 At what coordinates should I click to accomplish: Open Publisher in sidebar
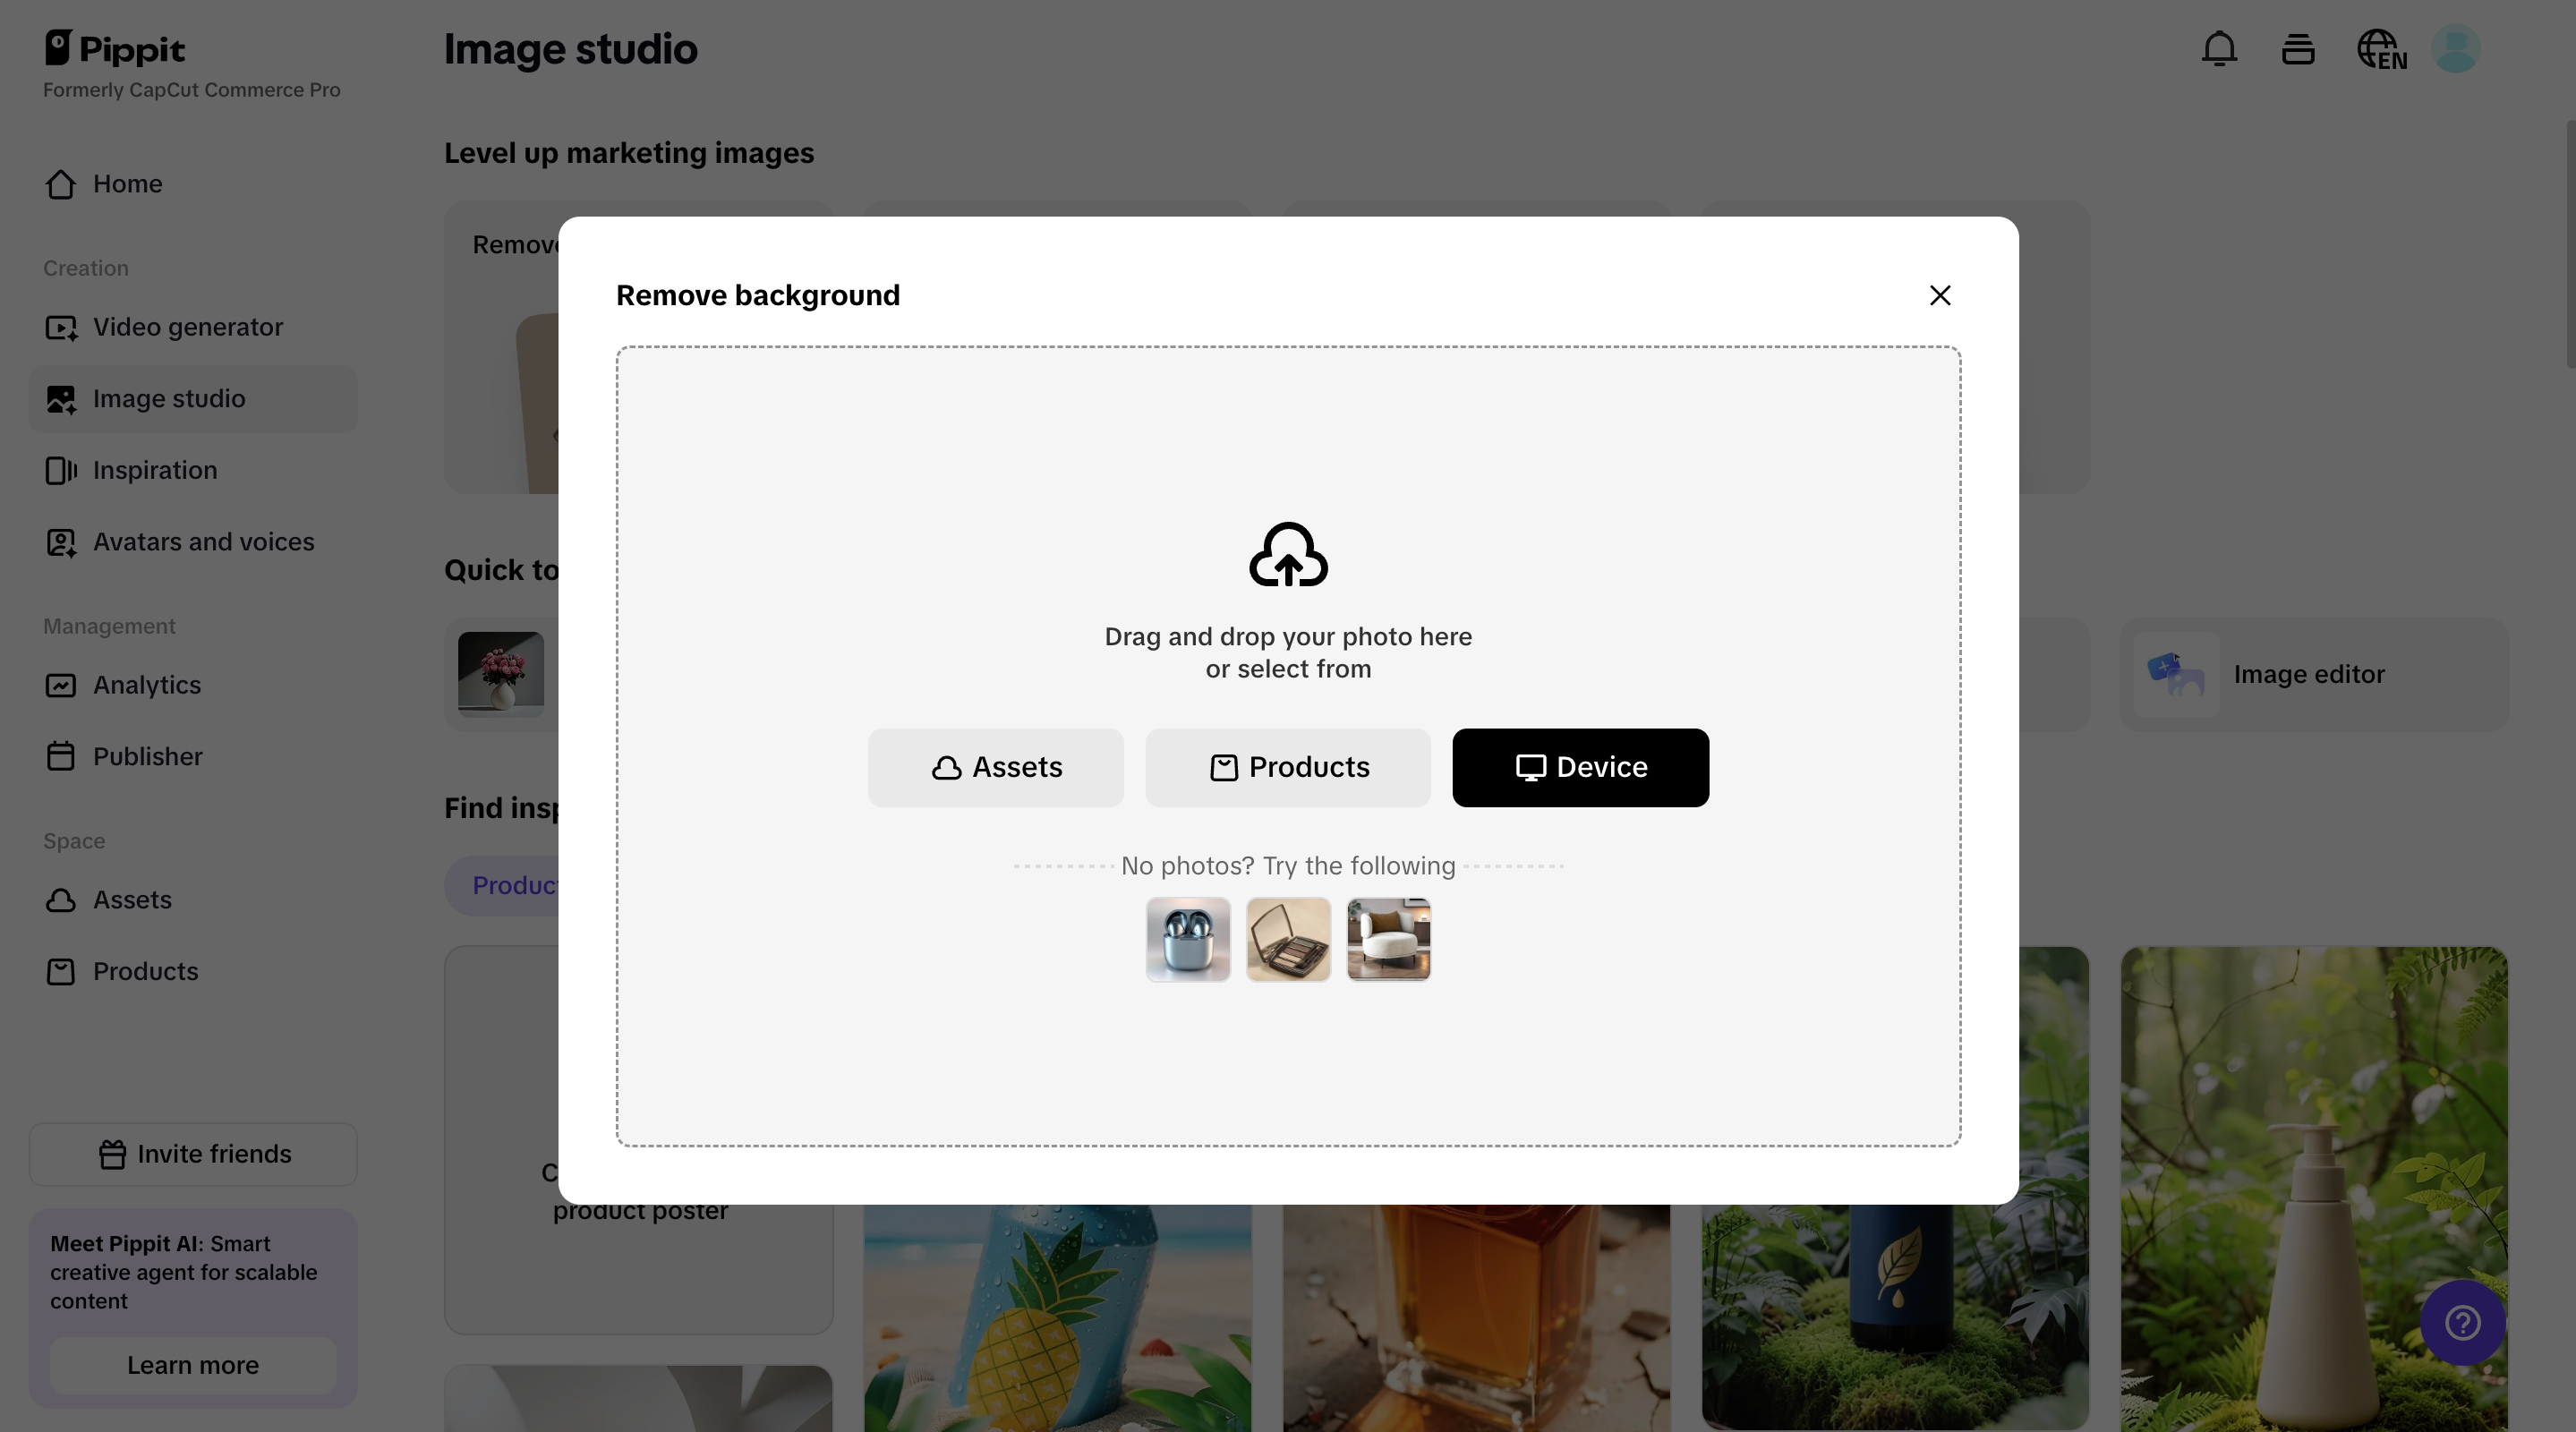[193, 757]
